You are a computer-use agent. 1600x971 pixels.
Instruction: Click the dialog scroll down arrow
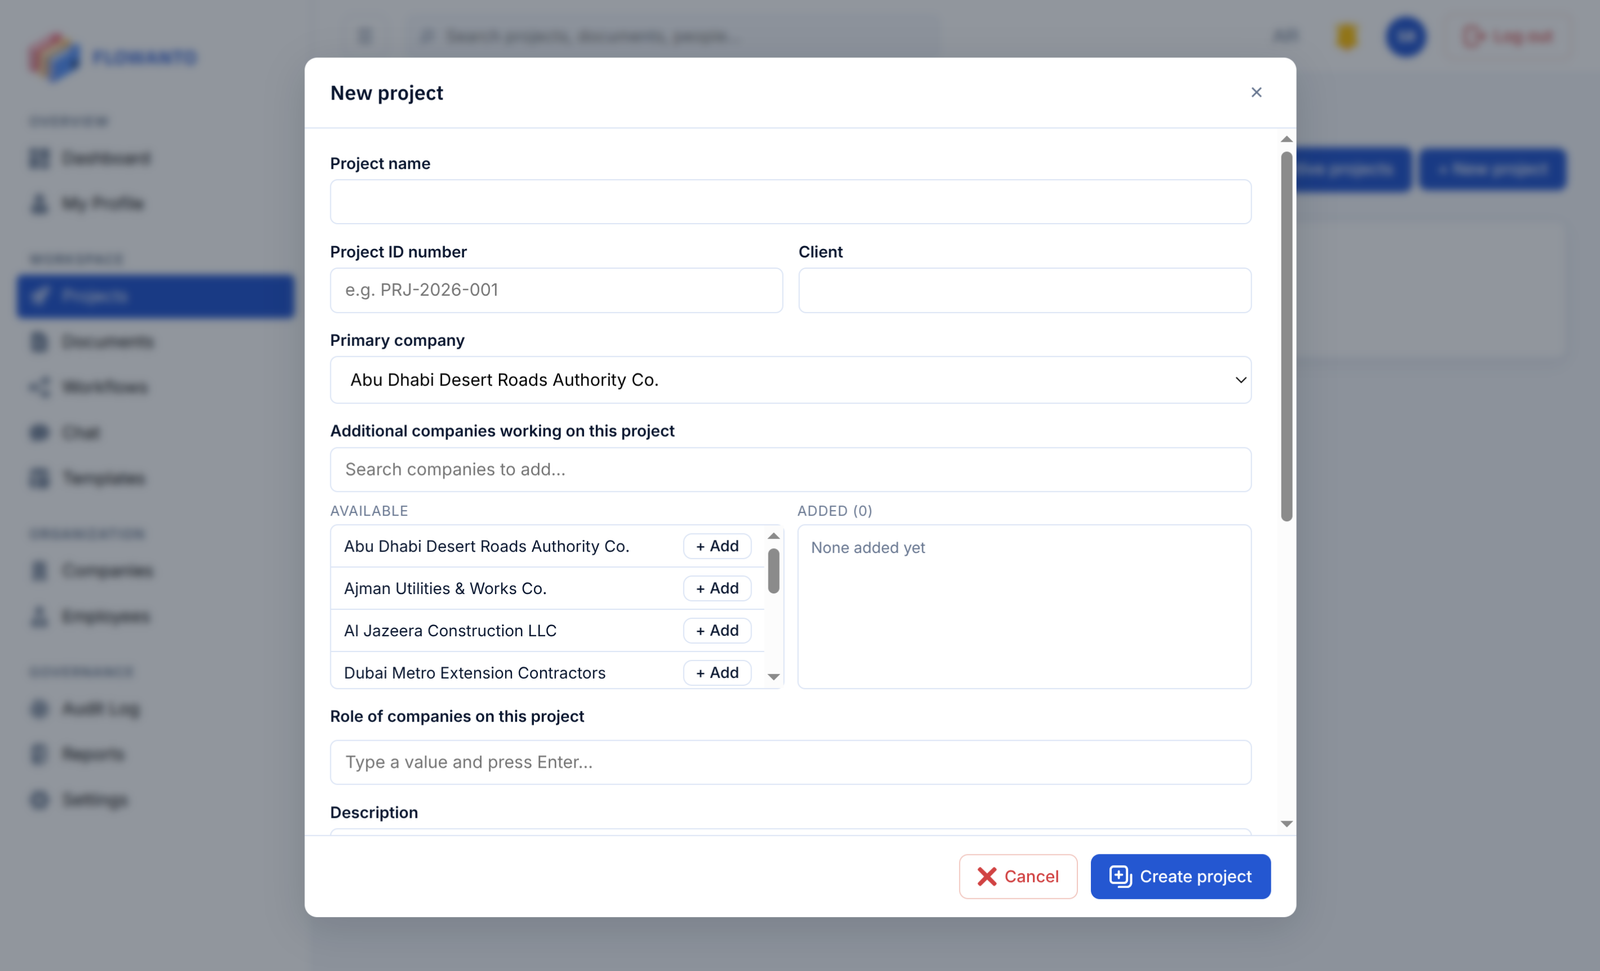pos(1286,824)
